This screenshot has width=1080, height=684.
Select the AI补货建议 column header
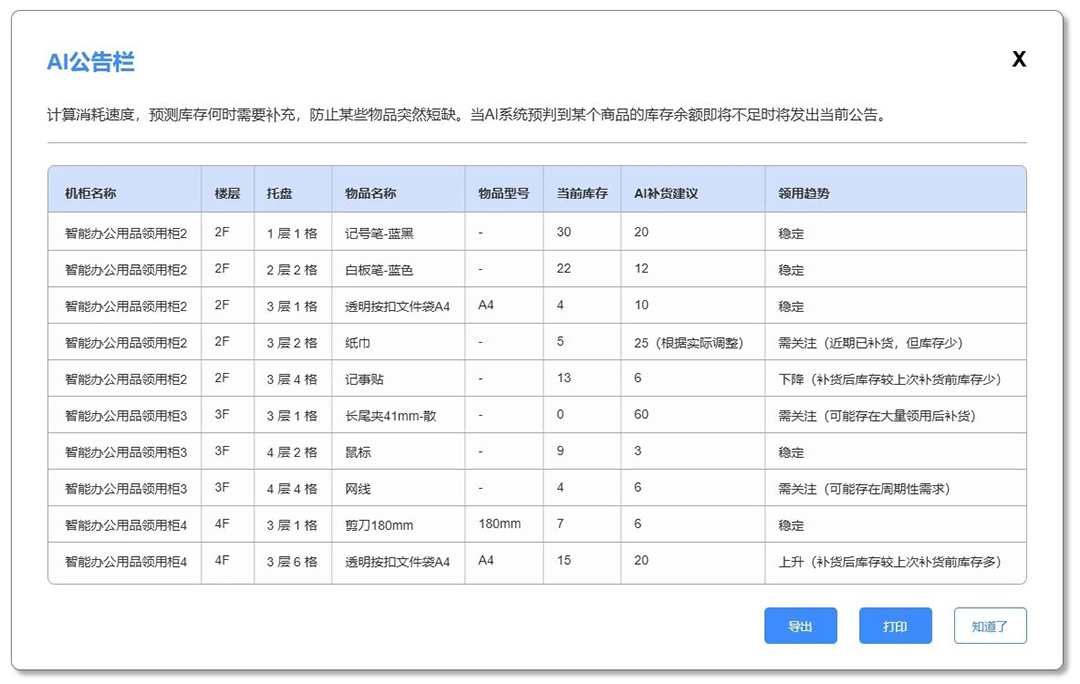click(x=666, y=193)
